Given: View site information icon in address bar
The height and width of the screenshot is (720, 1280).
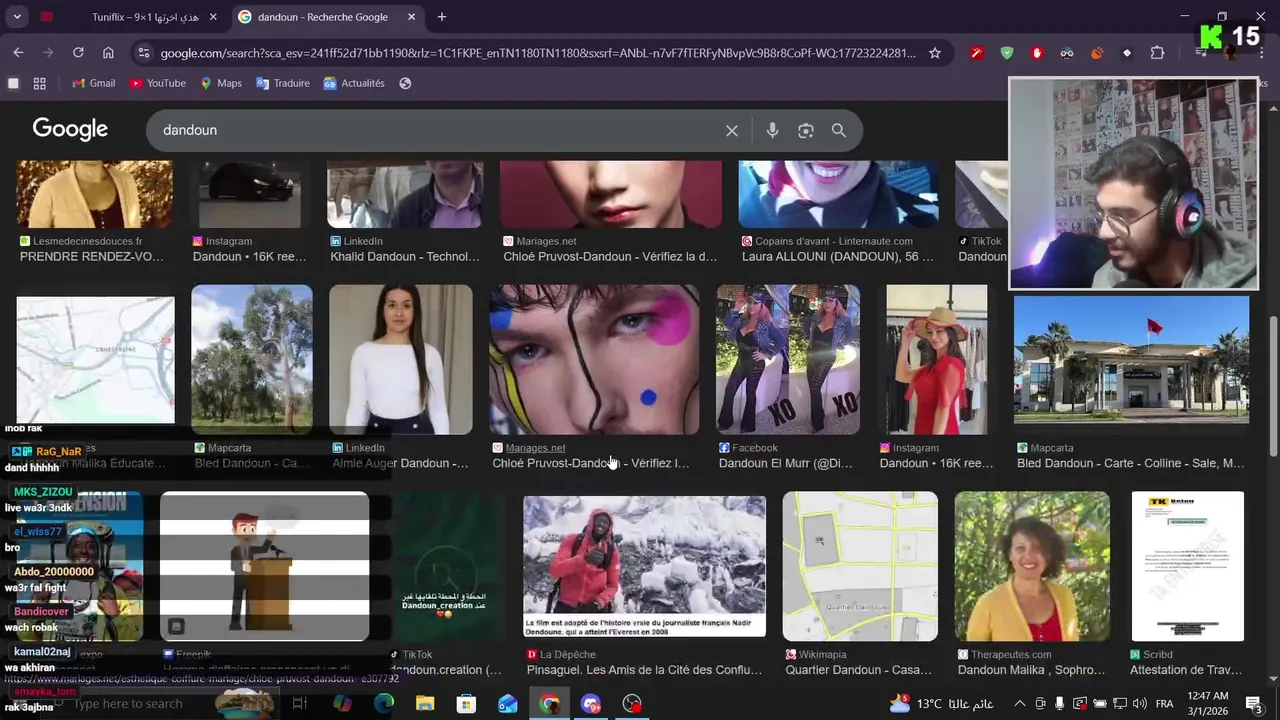Looking at the screenshot, I should point(143,53).
